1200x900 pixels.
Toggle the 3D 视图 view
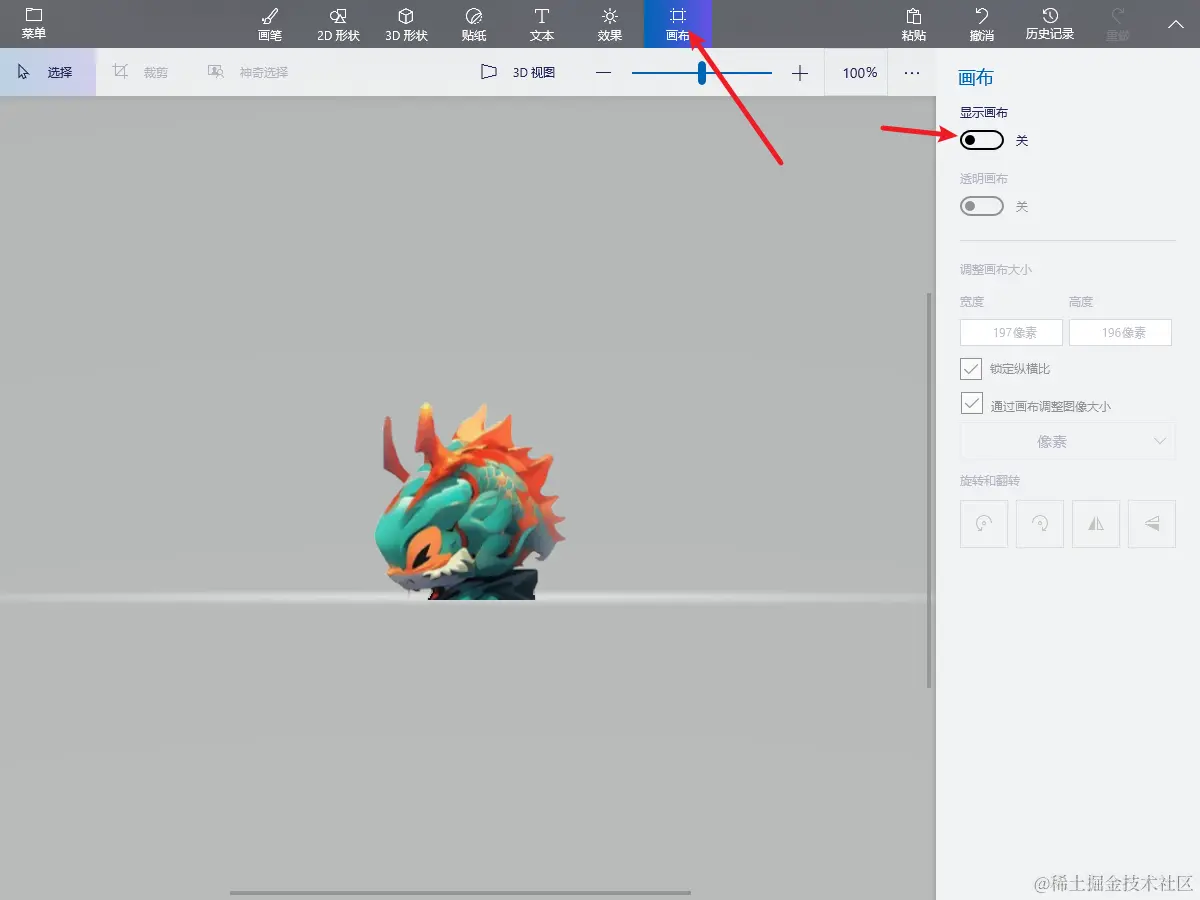[x=518, y=72]
